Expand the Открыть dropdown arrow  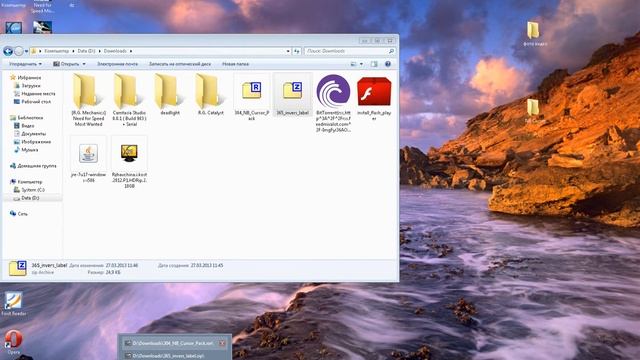[84, 64]
